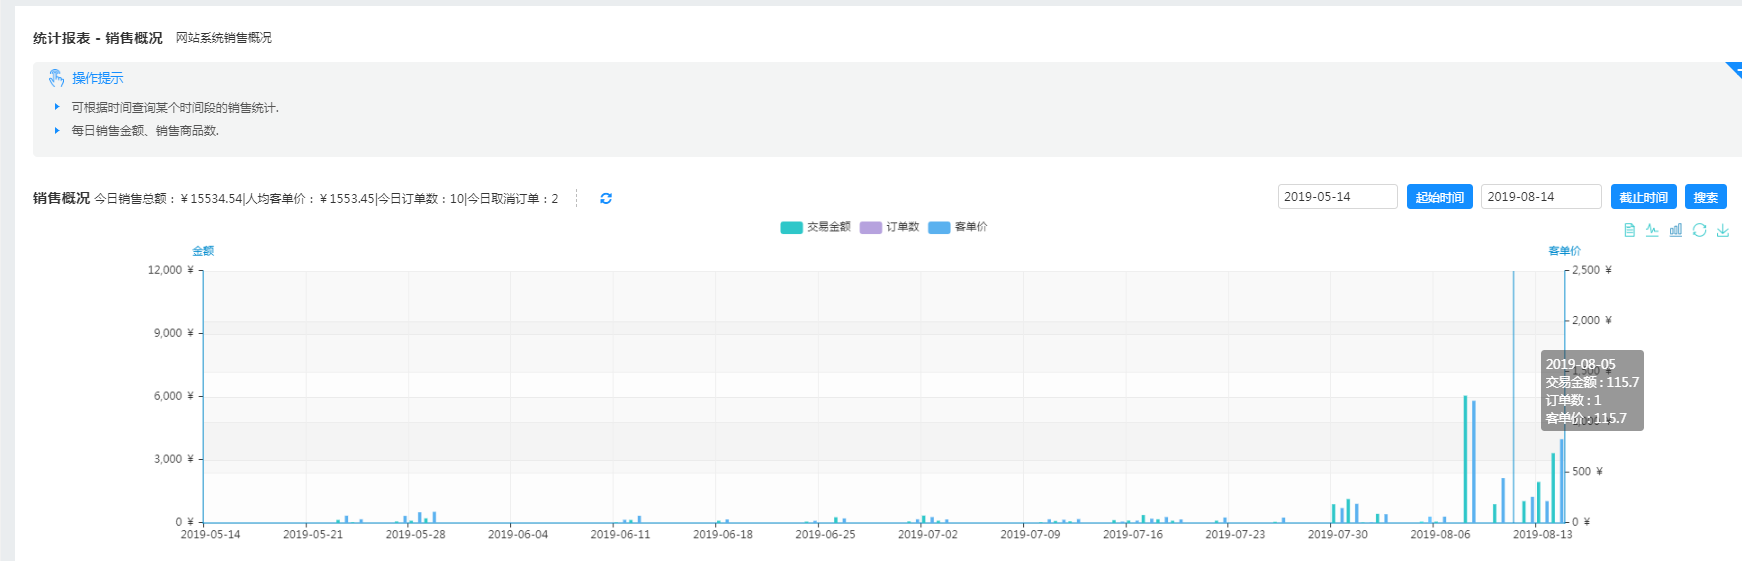Click the end date field 2019-08-14
1742x561 pixels.
coord(1540,197)
